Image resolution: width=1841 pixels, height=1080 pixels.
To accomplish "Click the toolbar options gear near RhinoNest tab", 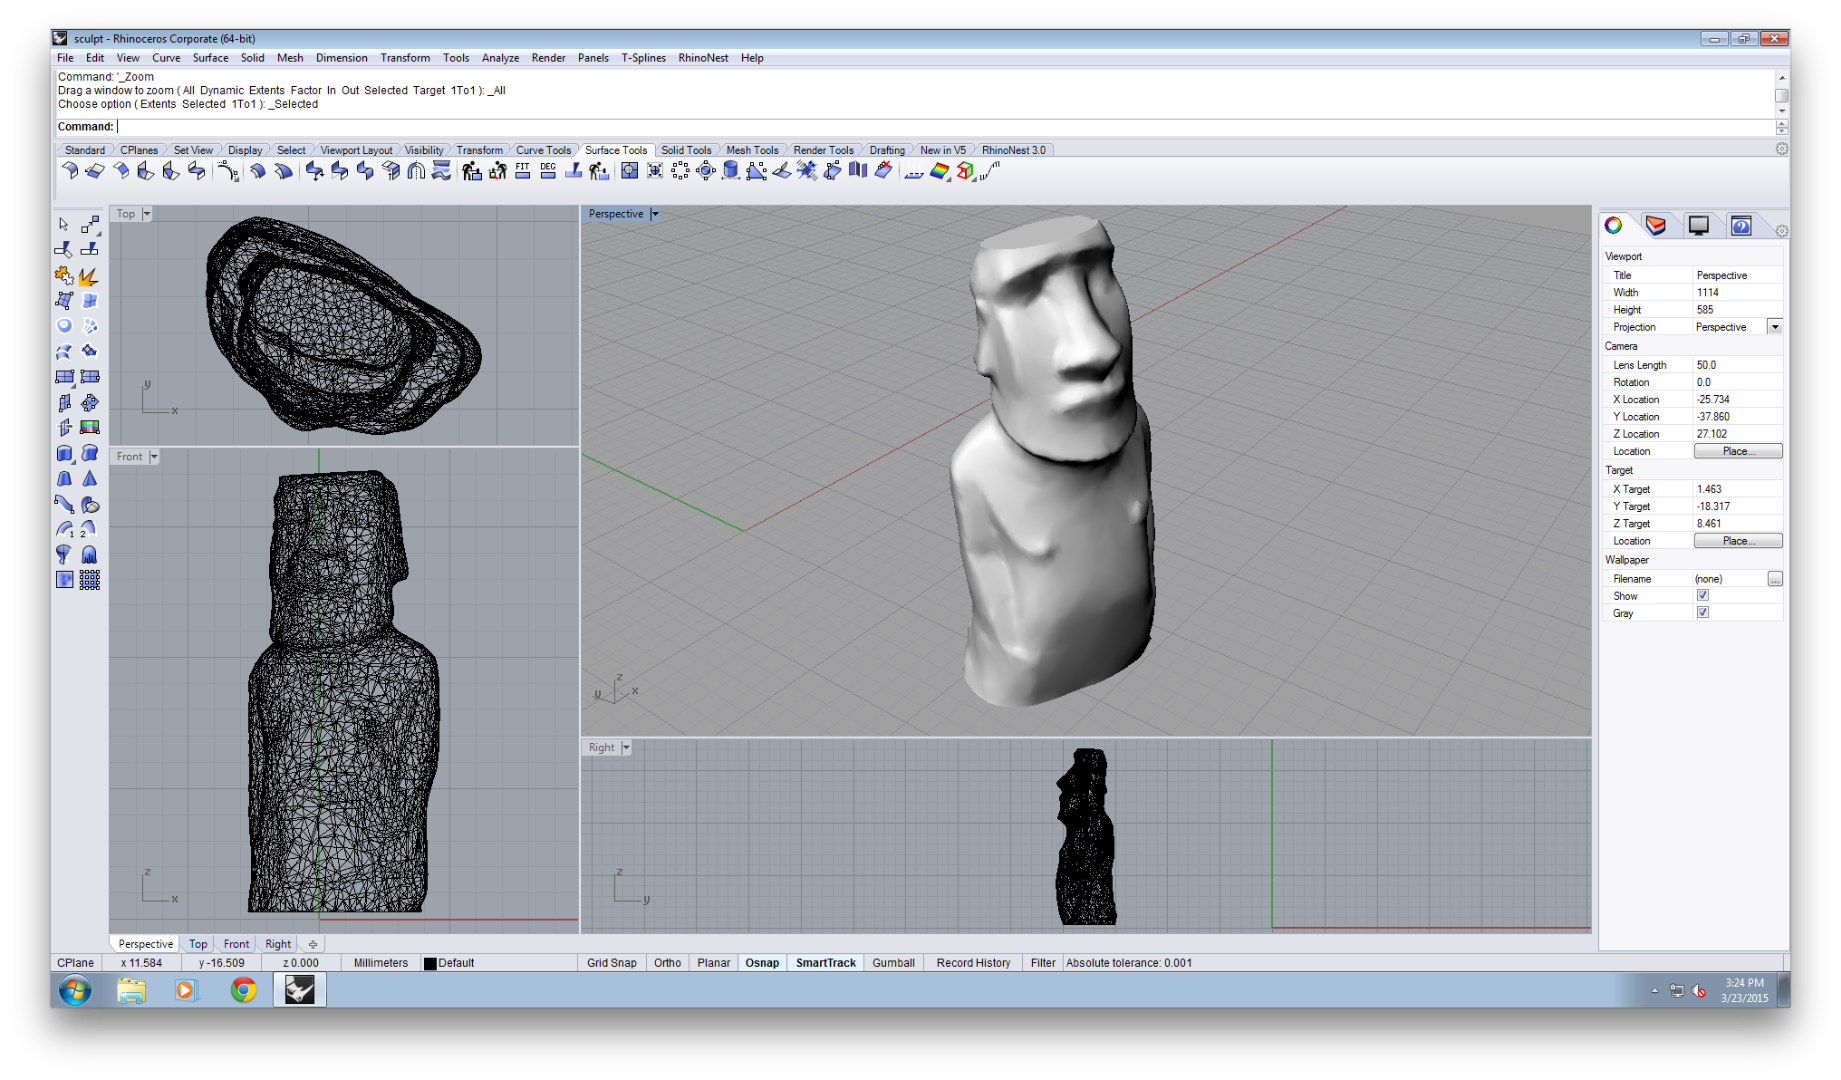I will (x=1782, y=149).
